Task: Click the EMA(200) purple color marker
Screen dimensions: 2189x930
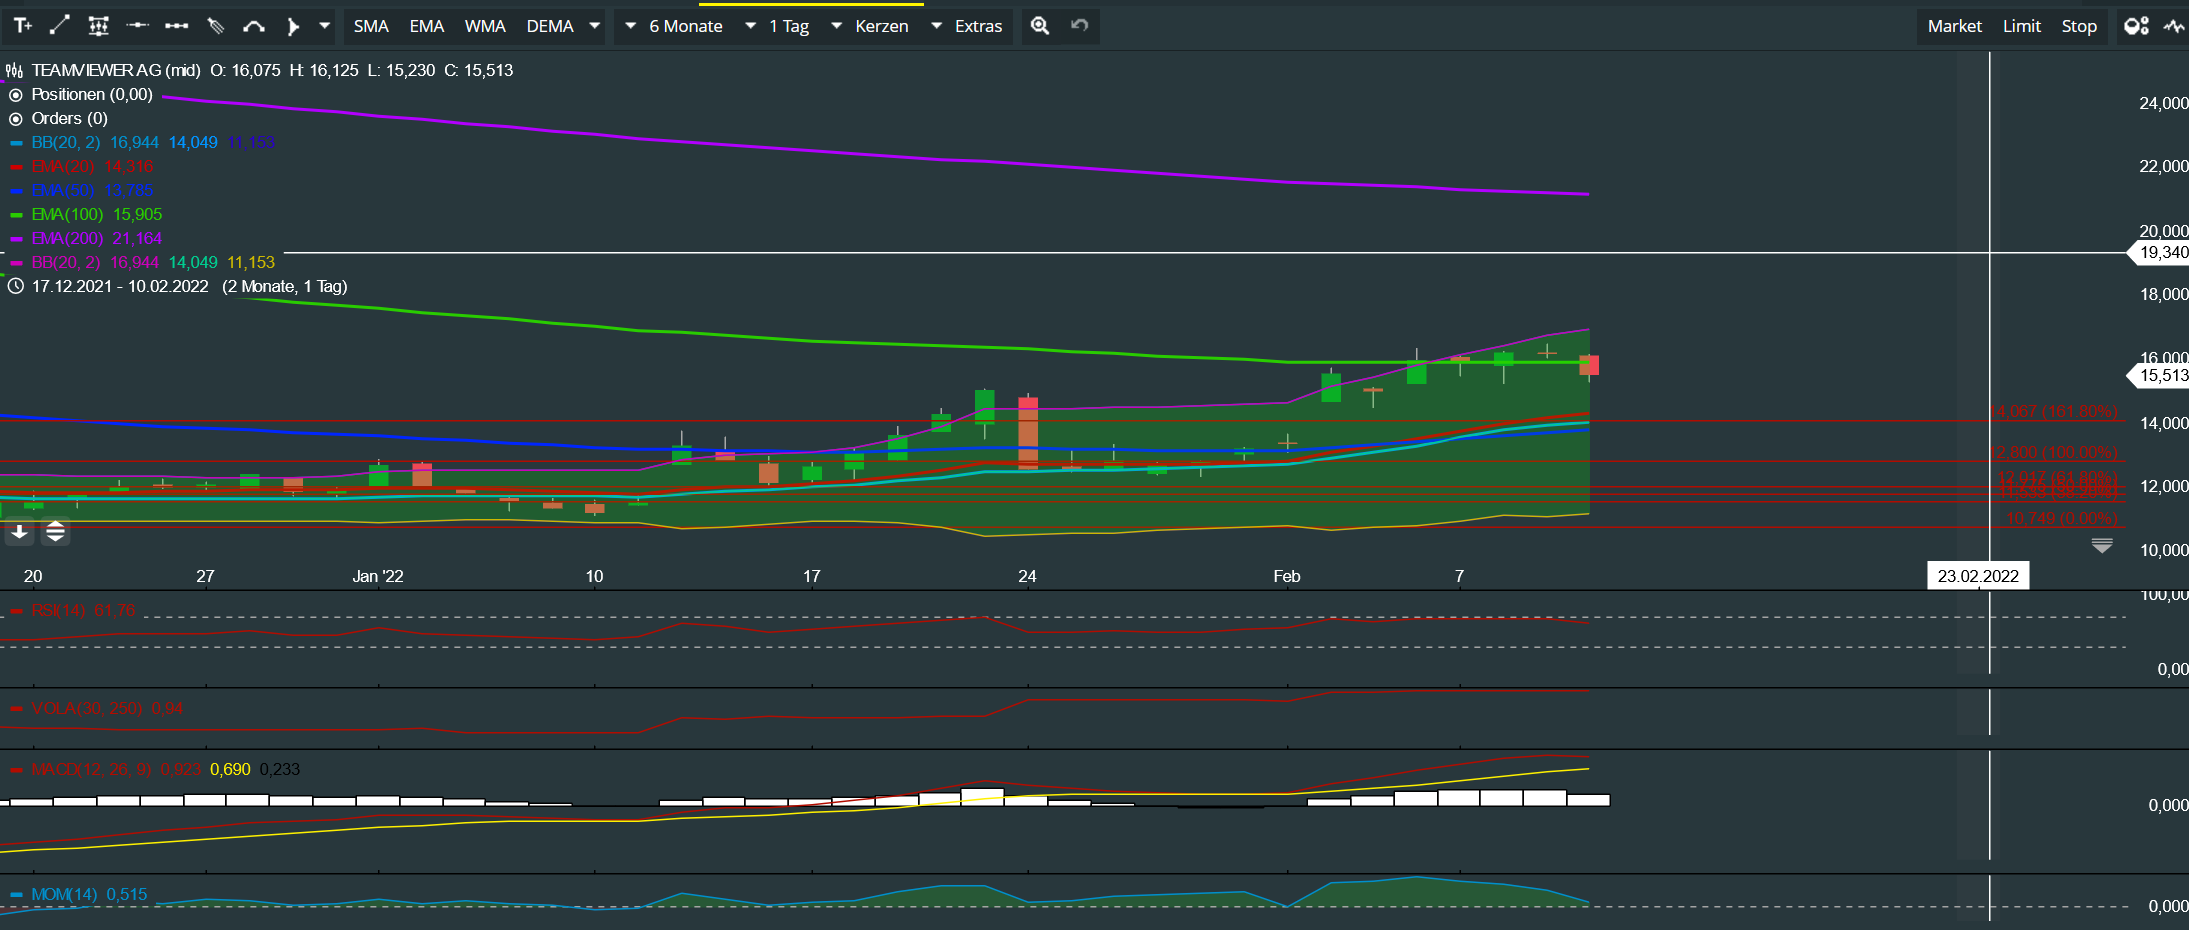Action: [16, 239]
